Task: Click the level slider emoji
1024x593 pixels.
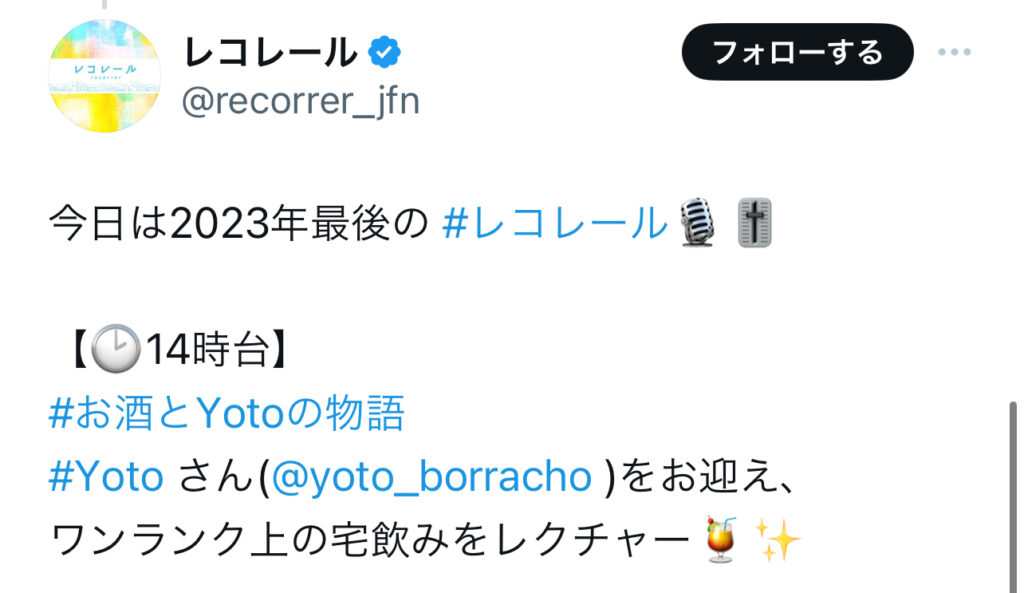Action: pyautogui.click(x=755, y=223)
